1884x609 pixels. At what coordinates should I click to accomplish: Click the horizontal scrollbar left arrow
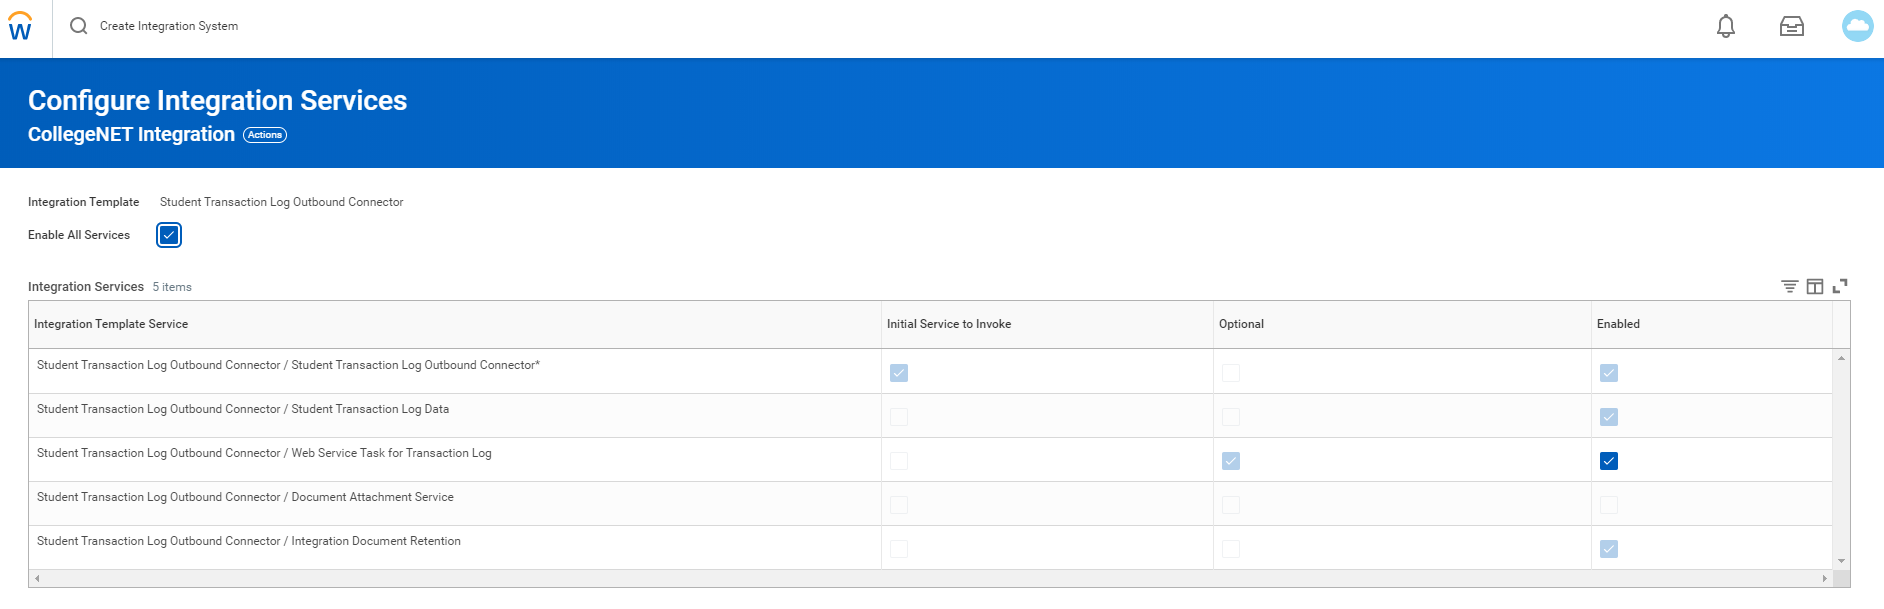click(x=37, y=578)
